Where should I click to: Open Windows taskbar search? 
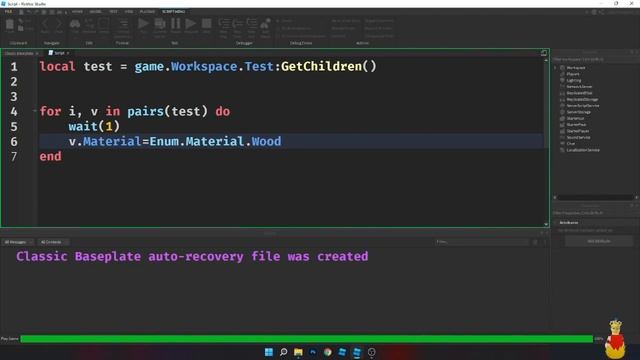pos(283,352)
